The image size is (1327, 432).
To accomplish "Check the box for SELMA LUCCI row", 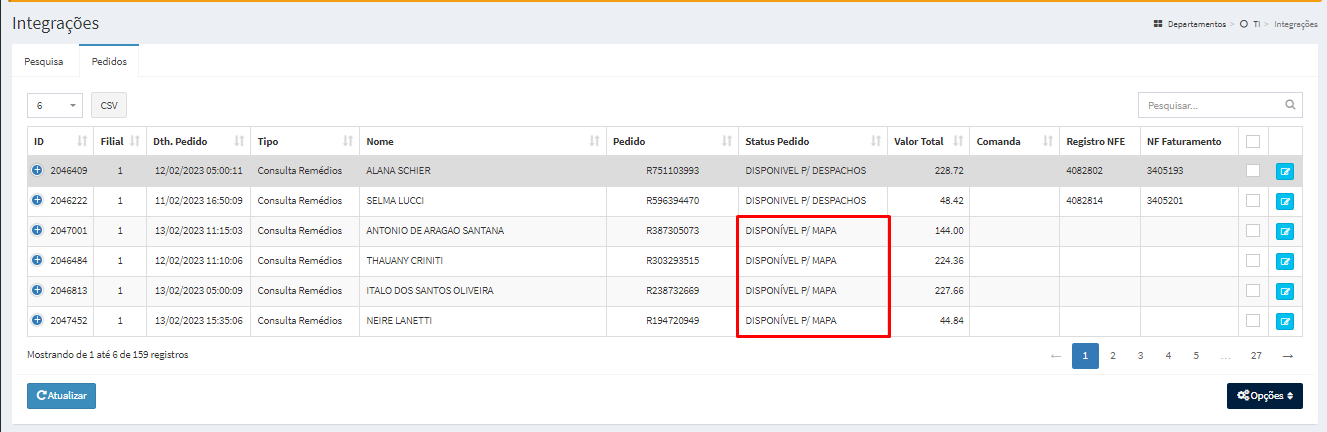I will (x=1253, y=201).
